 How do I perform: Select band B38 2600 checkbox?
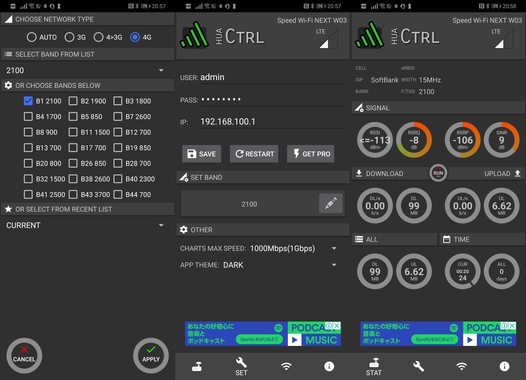tap(73, 179)
